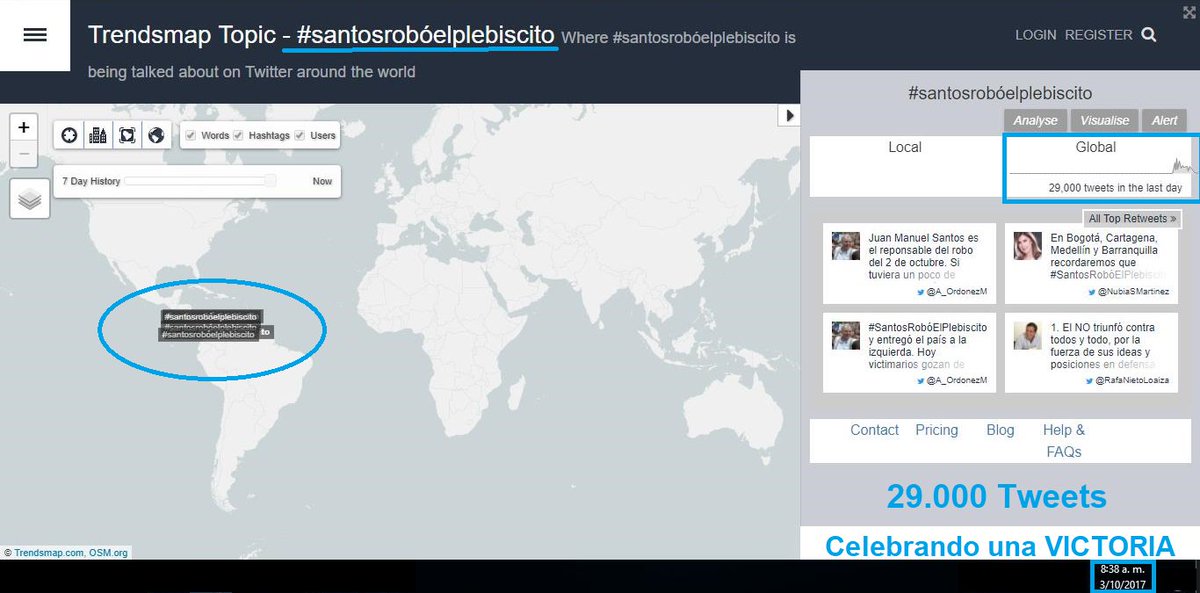
Task: Open the hamburger main menu
Action: [x=35, y=35]
